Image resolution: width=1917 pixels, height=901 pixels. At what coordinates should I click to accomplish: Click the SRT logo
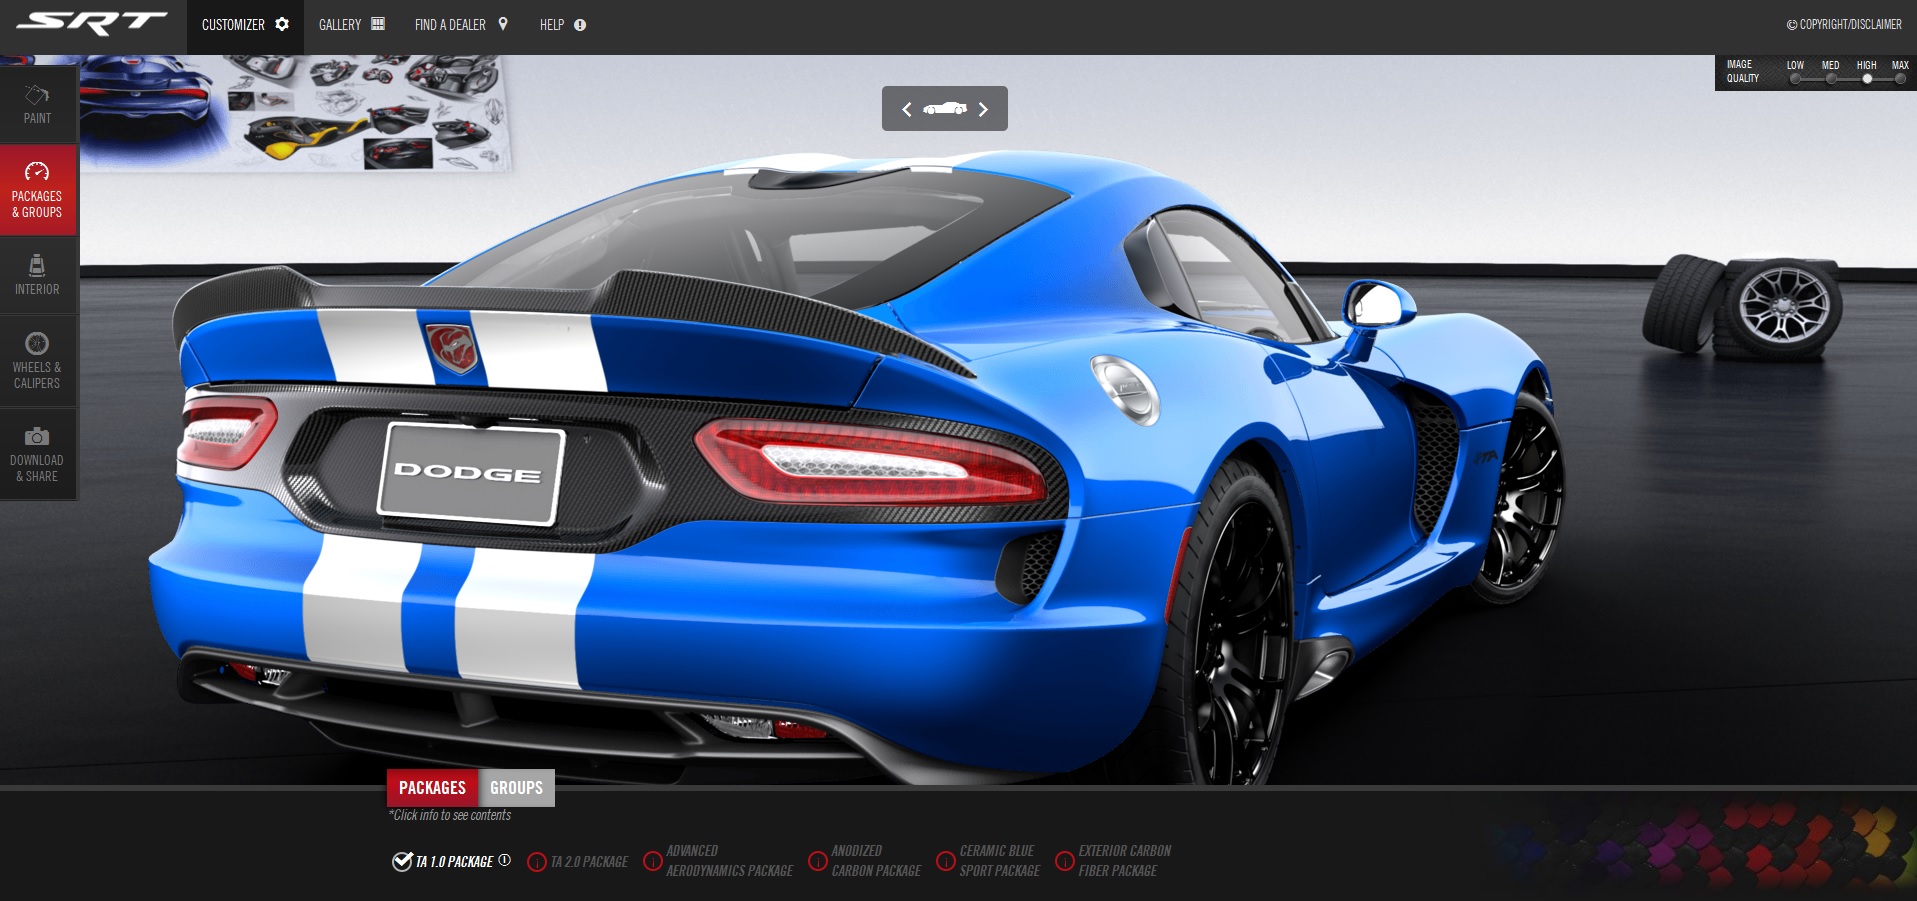pos(91,24)
